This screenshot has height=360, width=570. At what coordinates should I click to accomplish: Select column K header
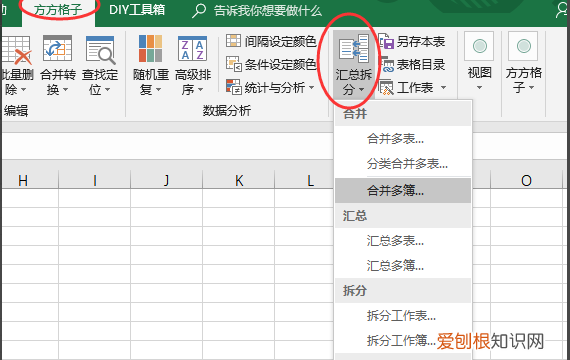coord(238,180)
